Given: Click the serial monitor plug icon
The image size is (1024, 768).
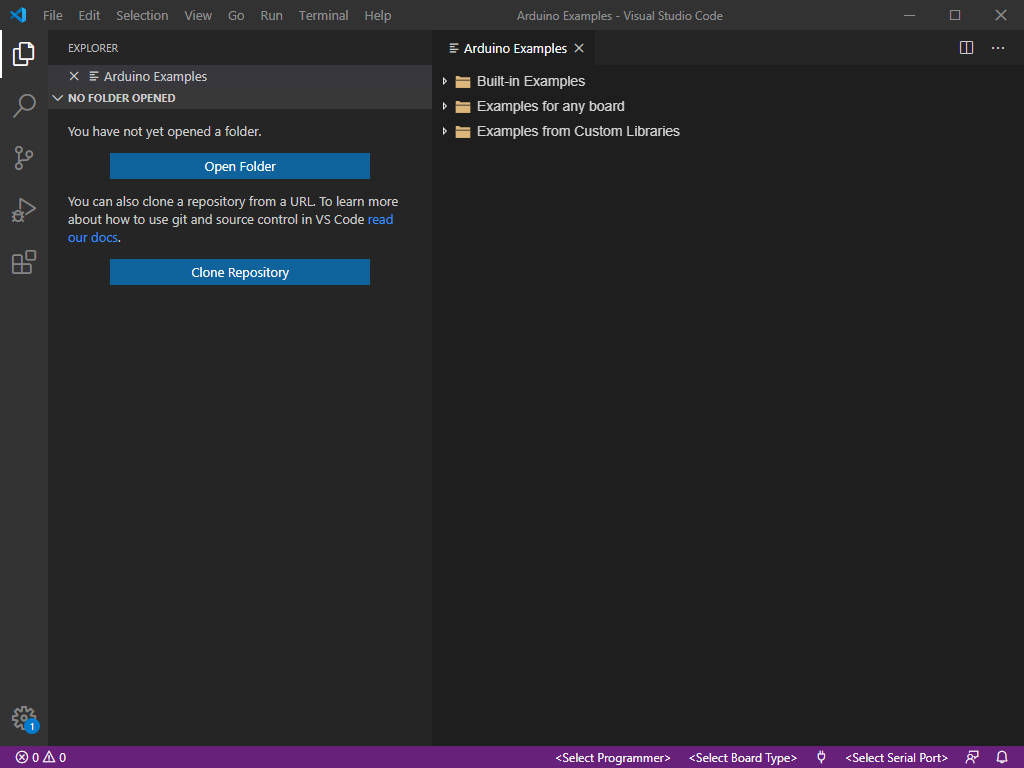Looking at the screenshot, I should tap(822, 758).
